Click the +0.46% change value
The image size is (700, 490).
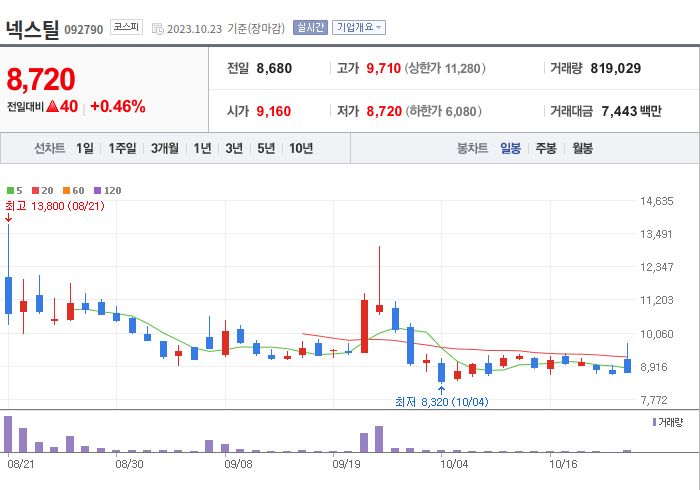(x=118, y=107)
